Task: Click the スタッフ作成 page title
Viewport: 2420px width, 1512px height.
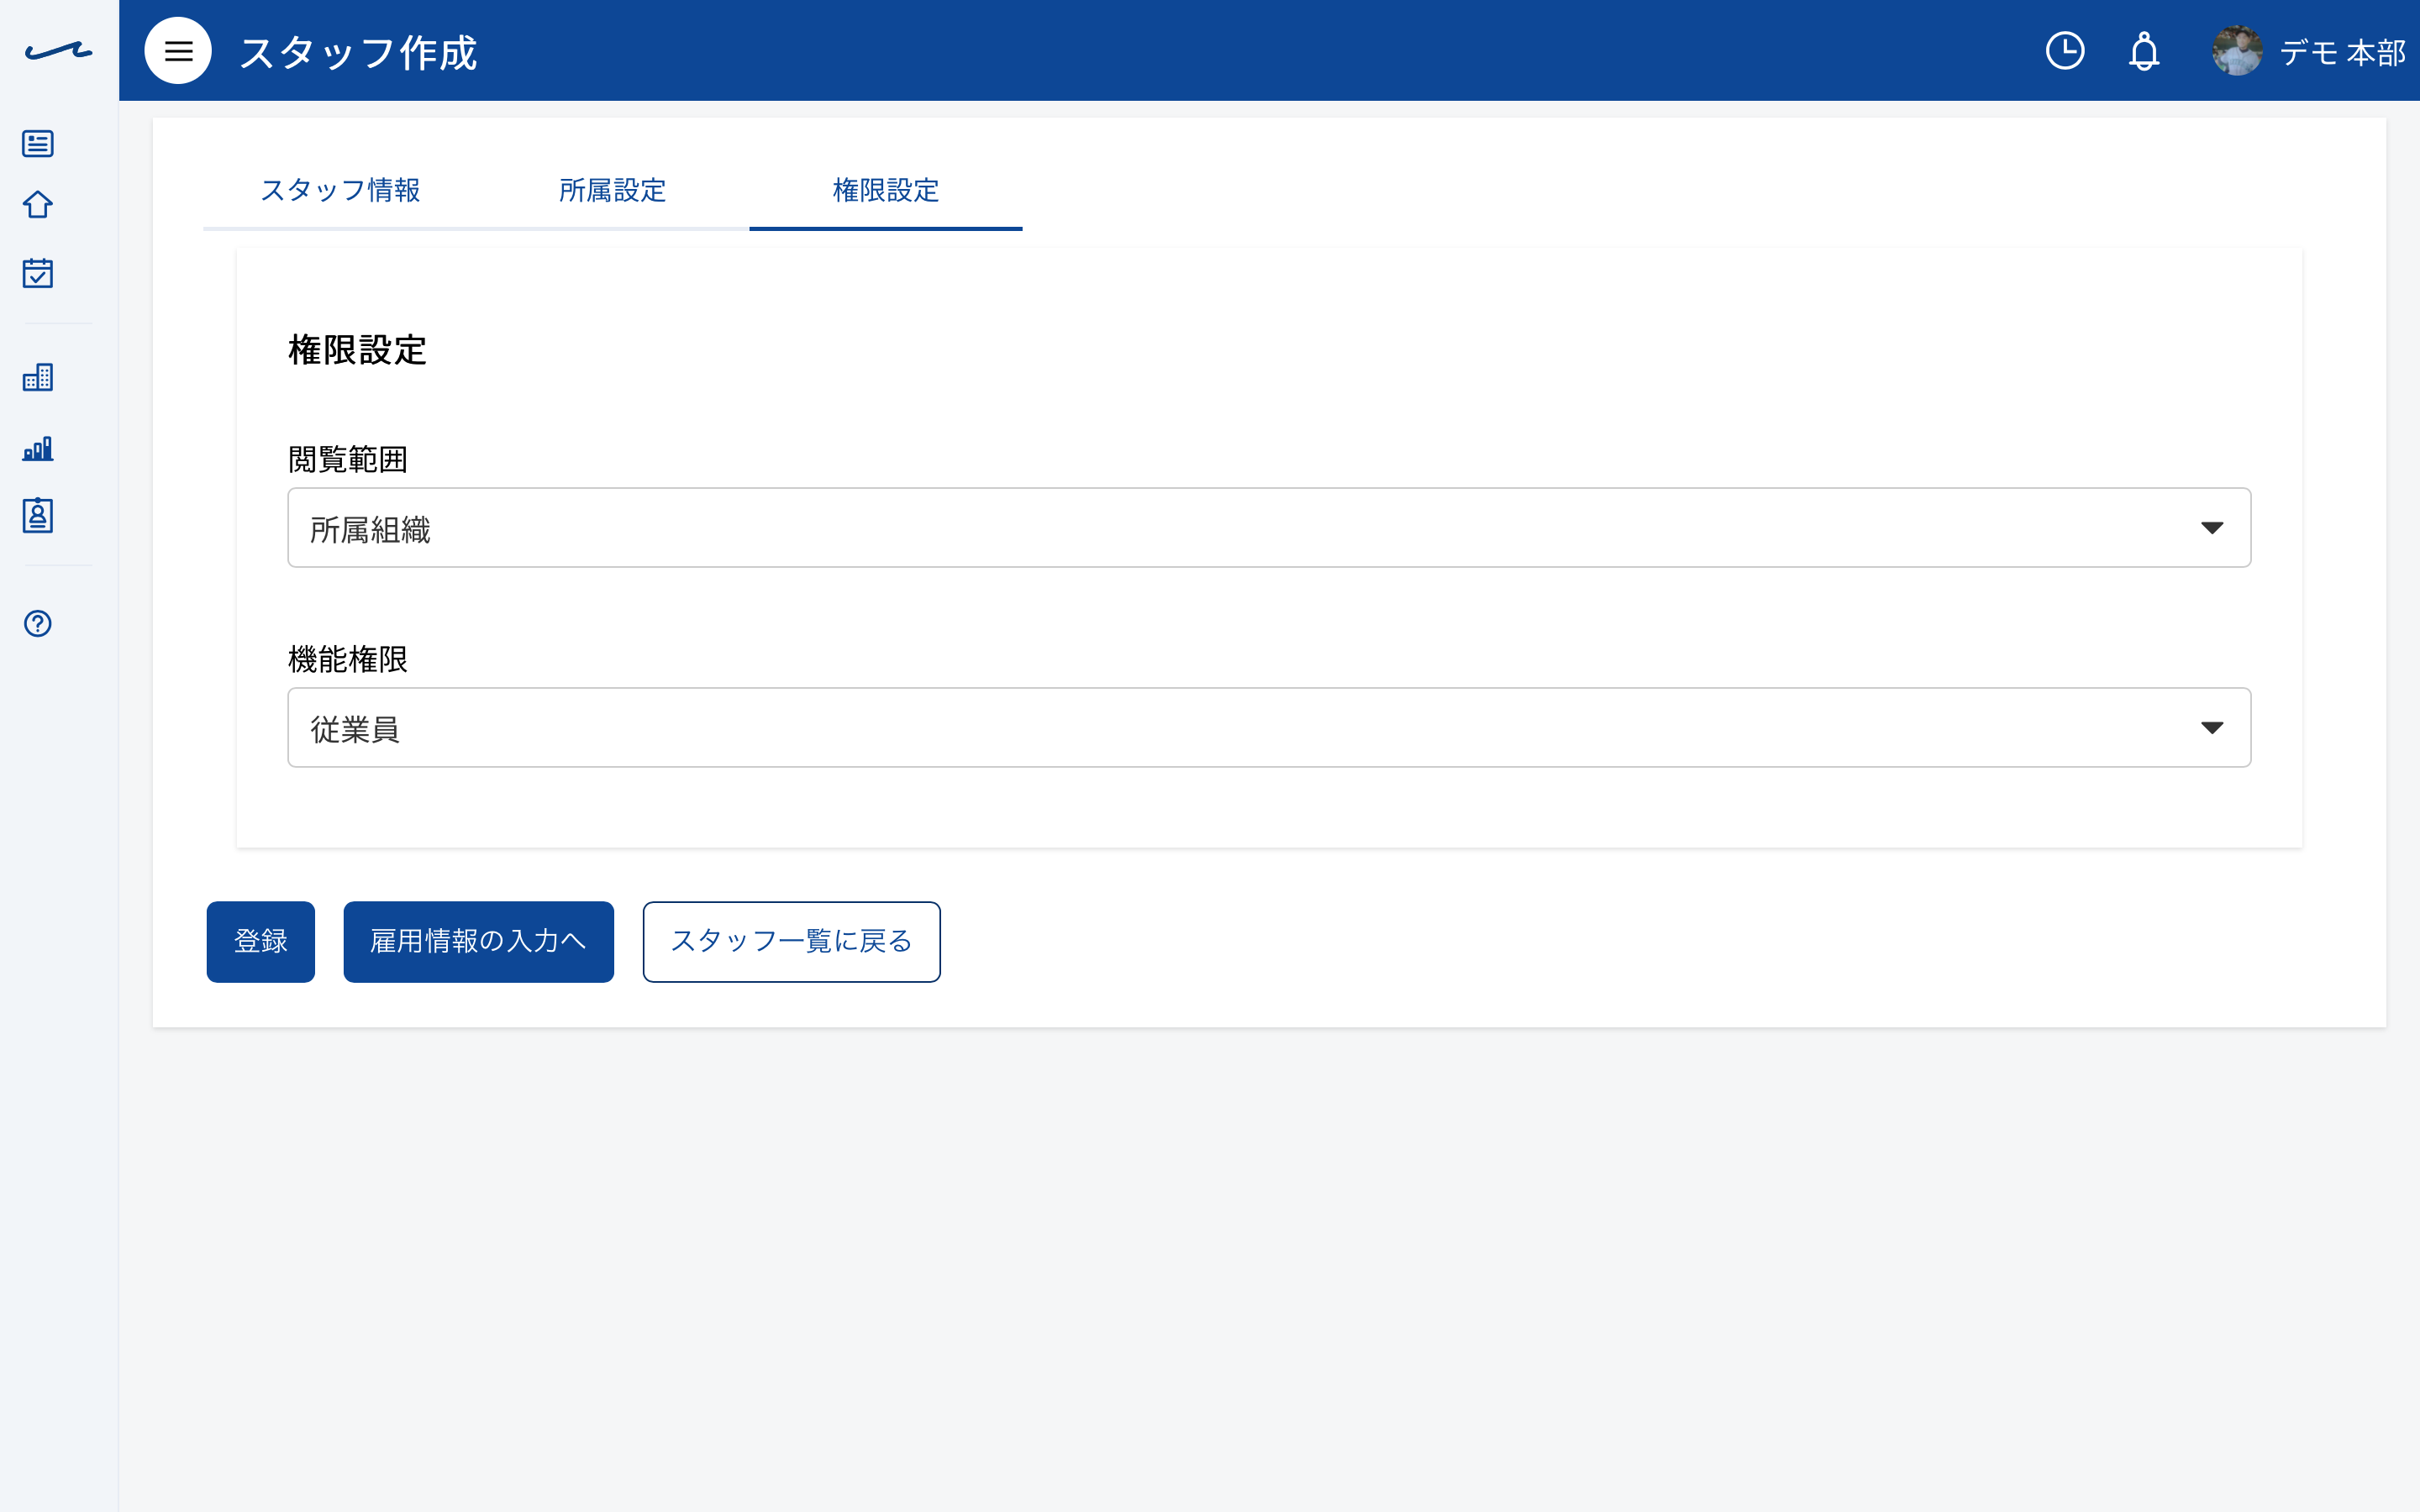Action: [x=358, y=53]
